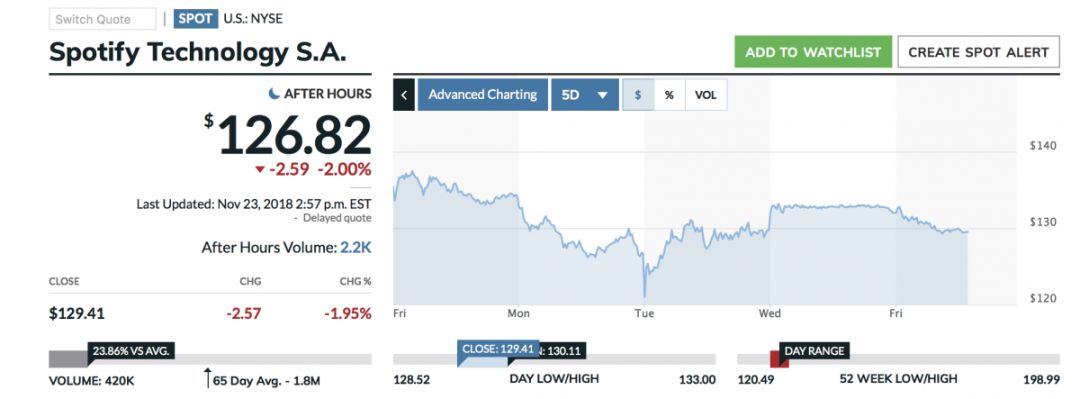This screenshot has width=1080, height=399.
Task: Select the dollar price view toggle
Action: pyautogui.click(x=638, y=95)
